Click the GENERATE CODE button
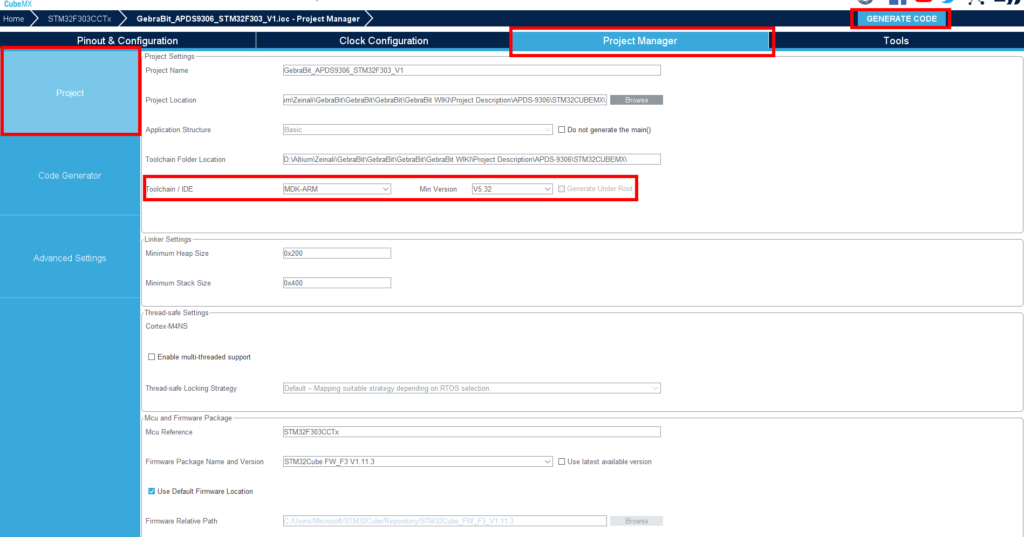1024x537 pixels. pyautogui.click(x=901, y=19)
